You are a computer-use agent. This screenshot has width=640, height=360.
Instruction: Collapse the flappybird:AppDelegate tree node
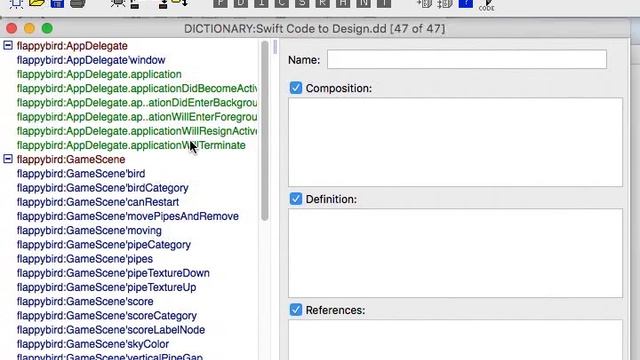(8, 45)
